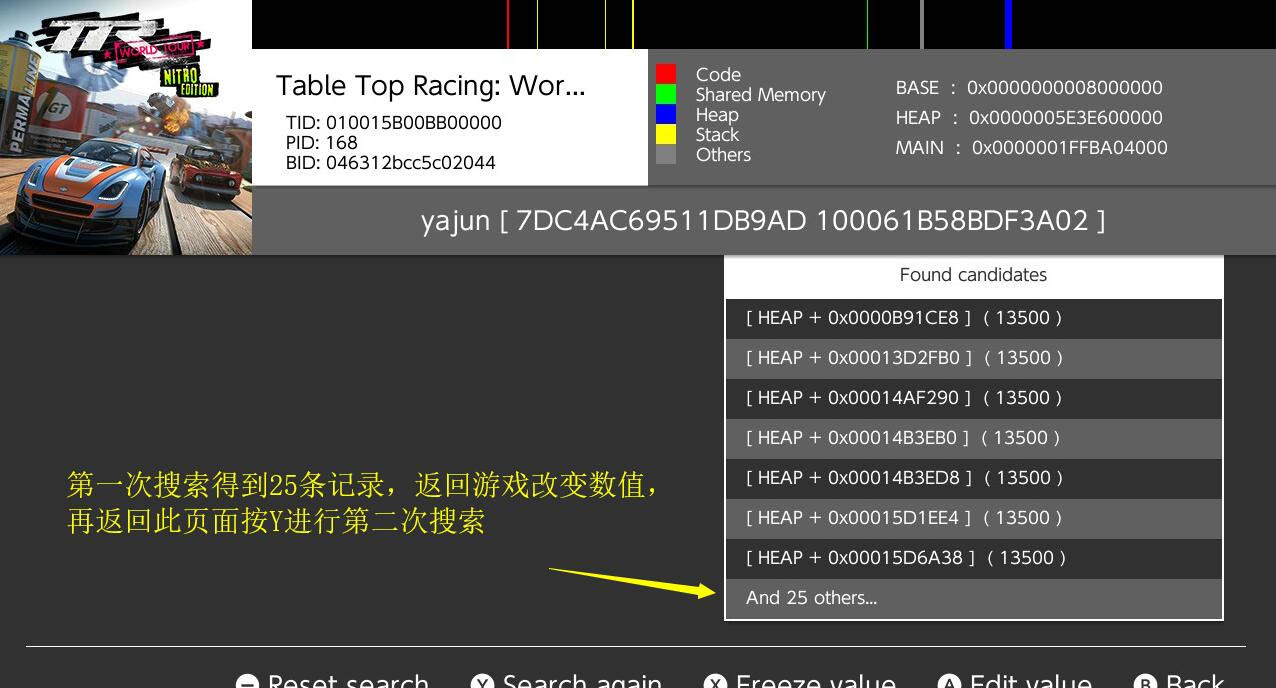Click the game title 'Table Top Racing: Wor...'
The width and height of the screenshot is (1276, 688).
(x=431, y=86)
